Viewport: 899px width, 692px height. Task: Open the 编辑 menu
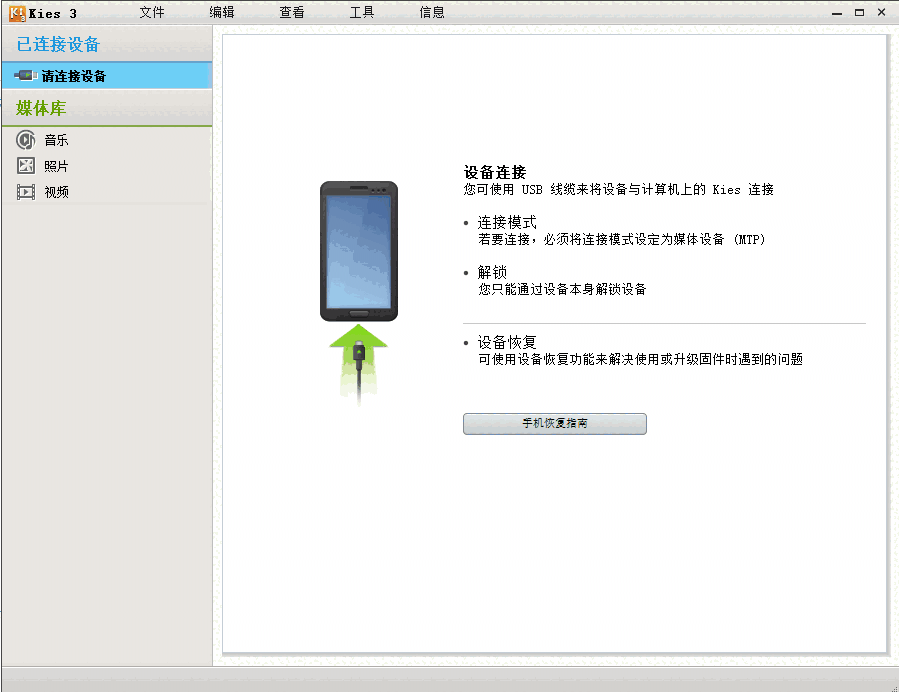click(x=222, y=12)
